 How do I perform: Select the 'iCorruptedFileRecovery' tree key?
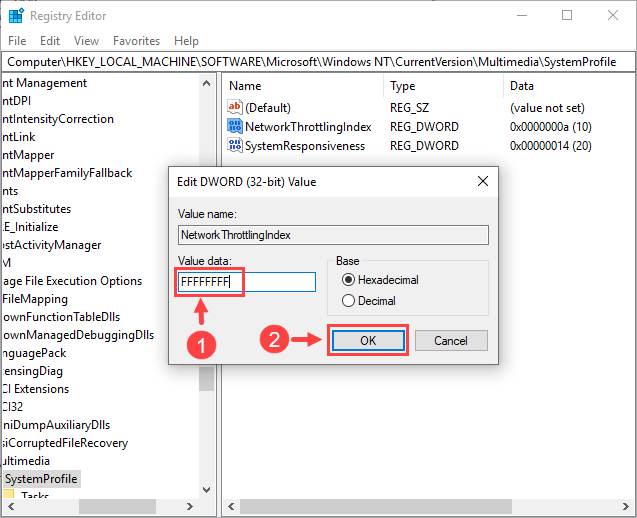point(65,443)
